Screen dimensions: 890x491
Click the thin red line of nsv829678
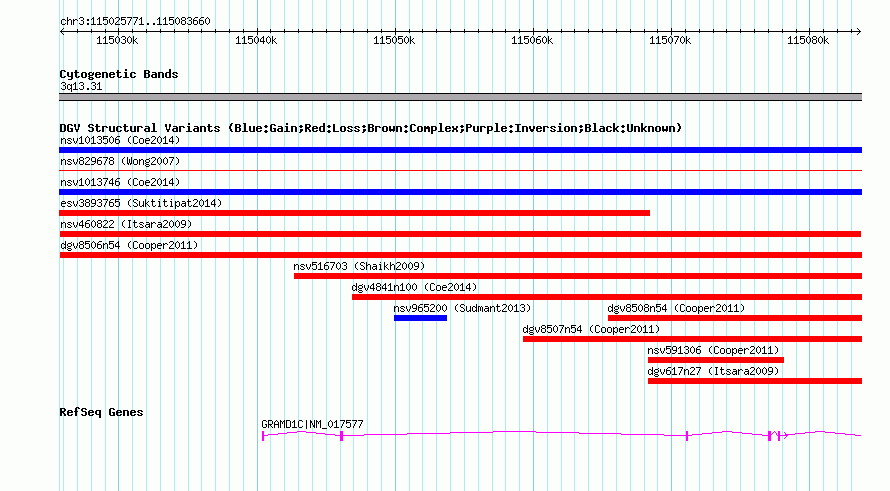pos(460,170)
